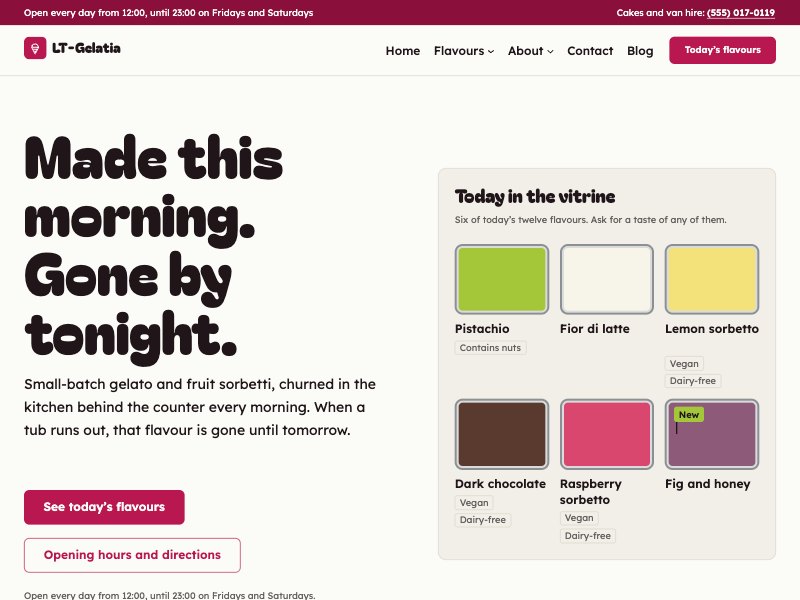Screen dimensions: 800x600
Task: Select the green Pistachio swatch
Action: coord(502,279)
